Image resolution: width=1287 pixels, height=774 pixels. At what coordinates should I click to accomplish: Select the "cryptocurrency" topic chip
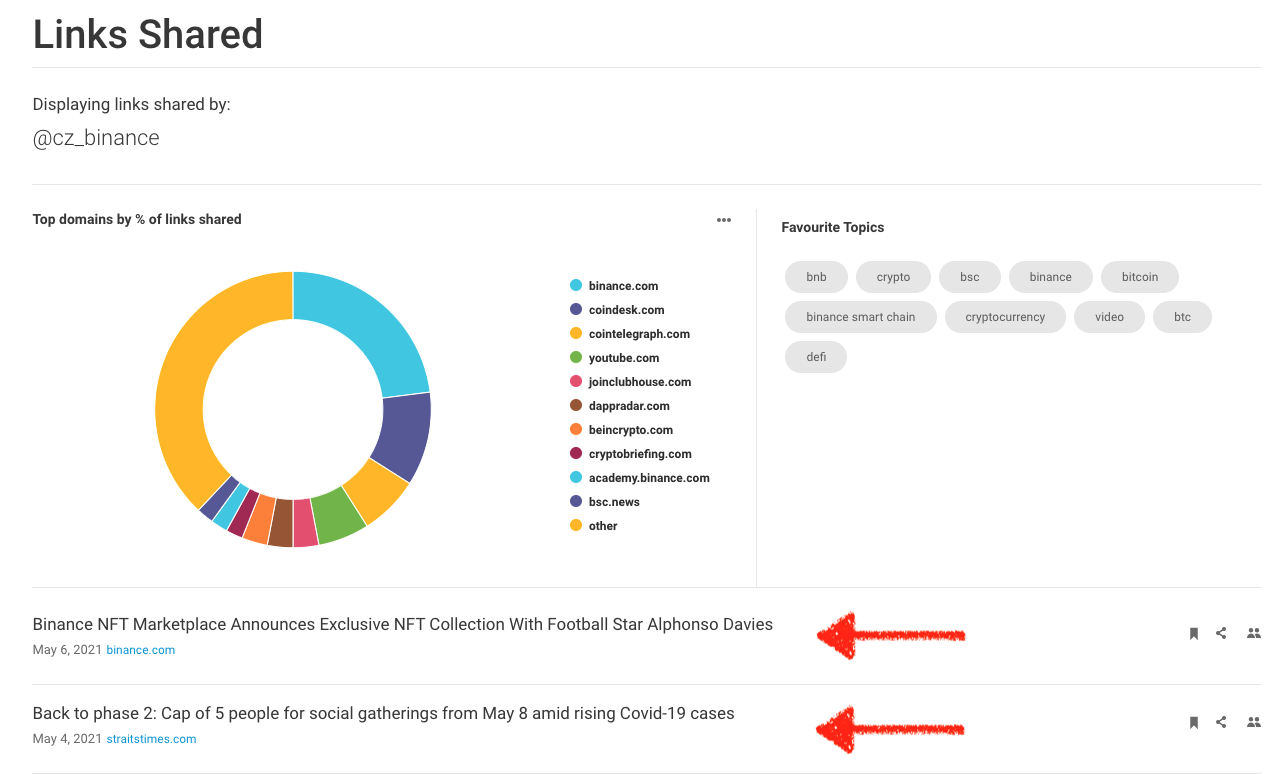[x=1005, y=316]
